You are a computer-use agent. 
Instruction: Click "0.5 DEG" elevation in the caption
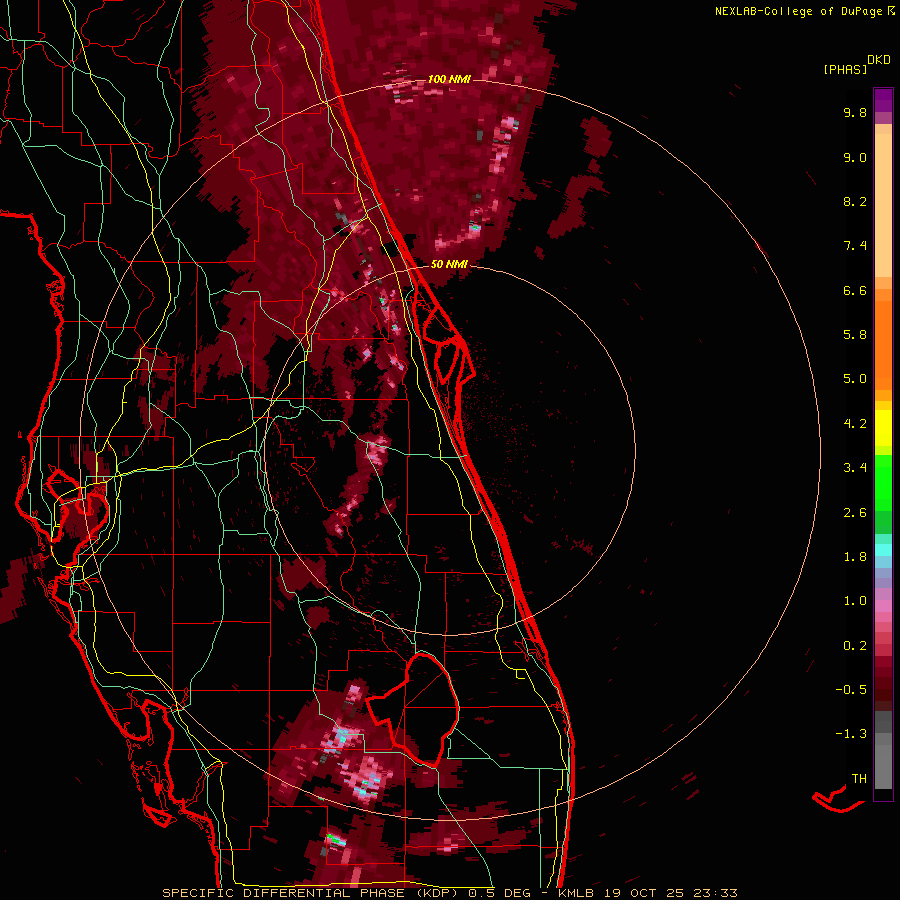(x=499, y=893)
